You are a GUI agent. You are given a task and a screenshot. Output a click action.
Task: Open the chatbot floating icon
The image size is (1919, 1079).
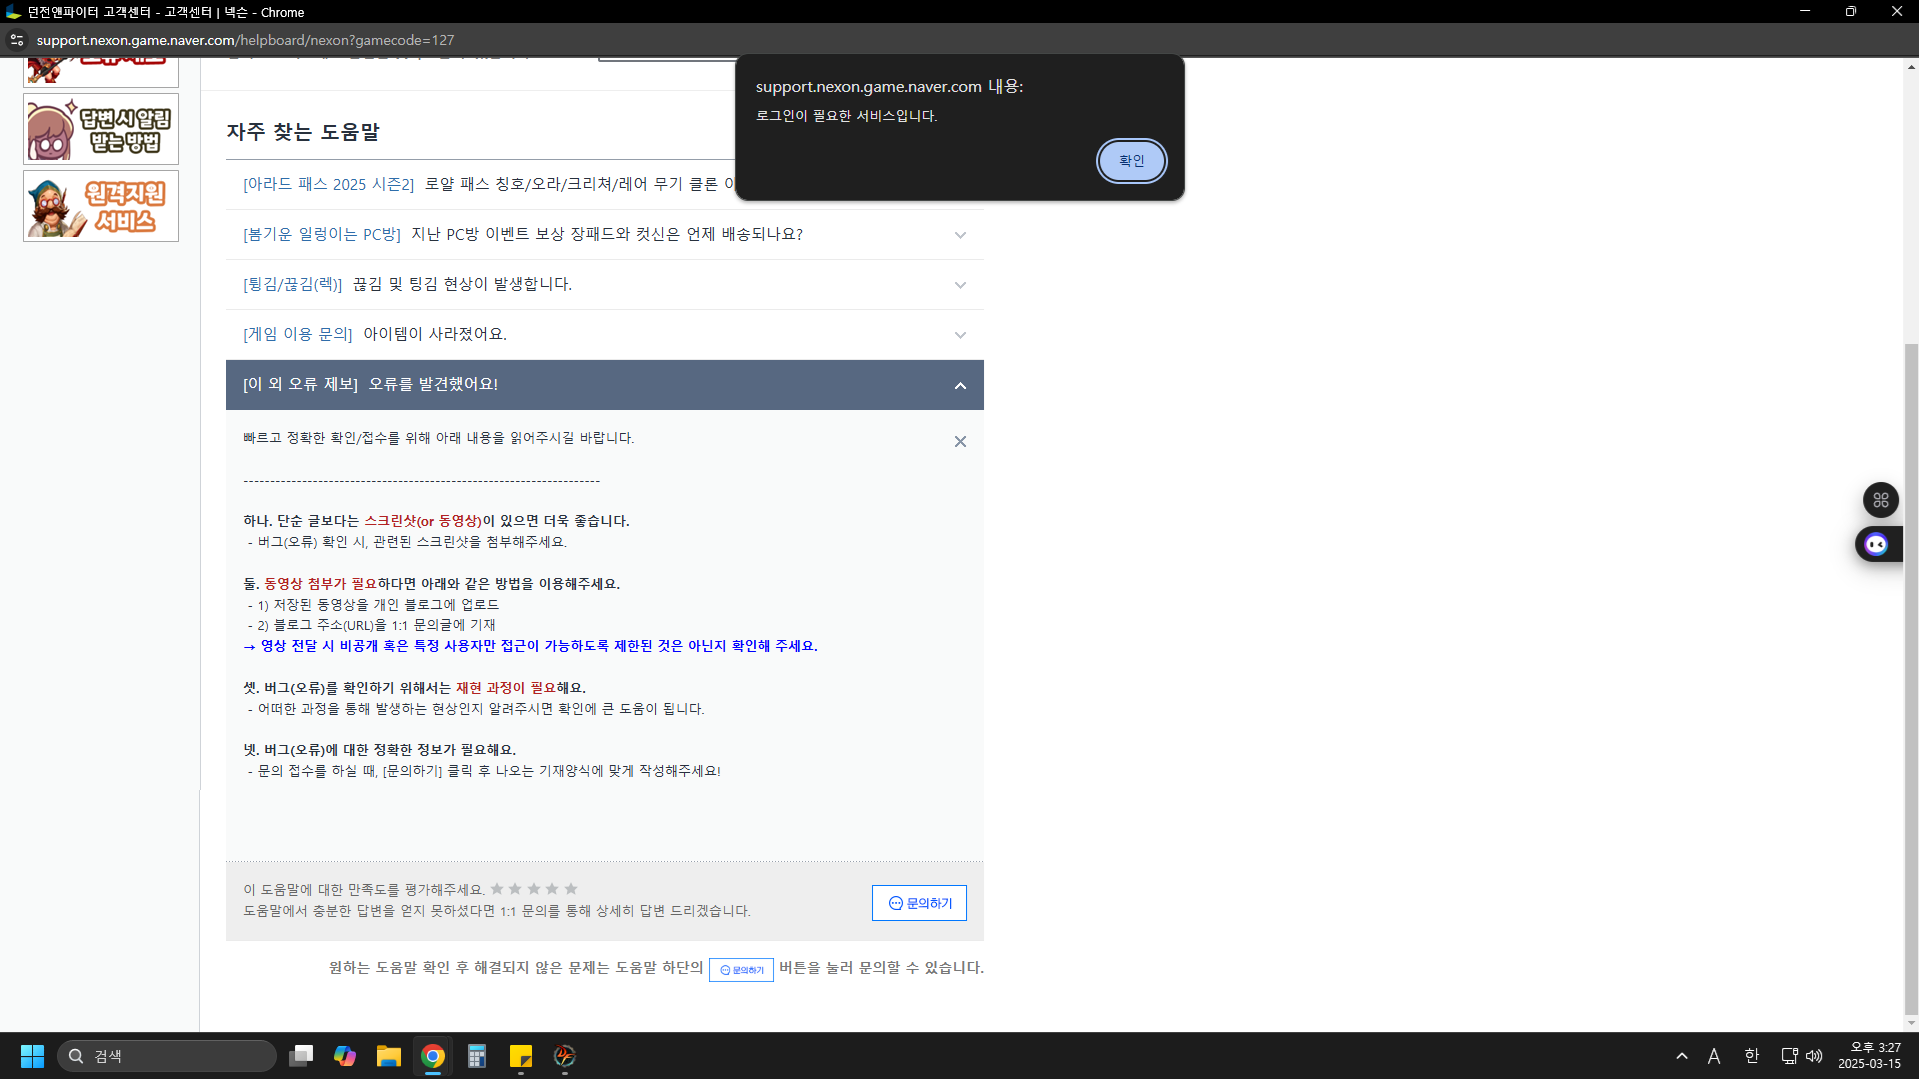1877,544
